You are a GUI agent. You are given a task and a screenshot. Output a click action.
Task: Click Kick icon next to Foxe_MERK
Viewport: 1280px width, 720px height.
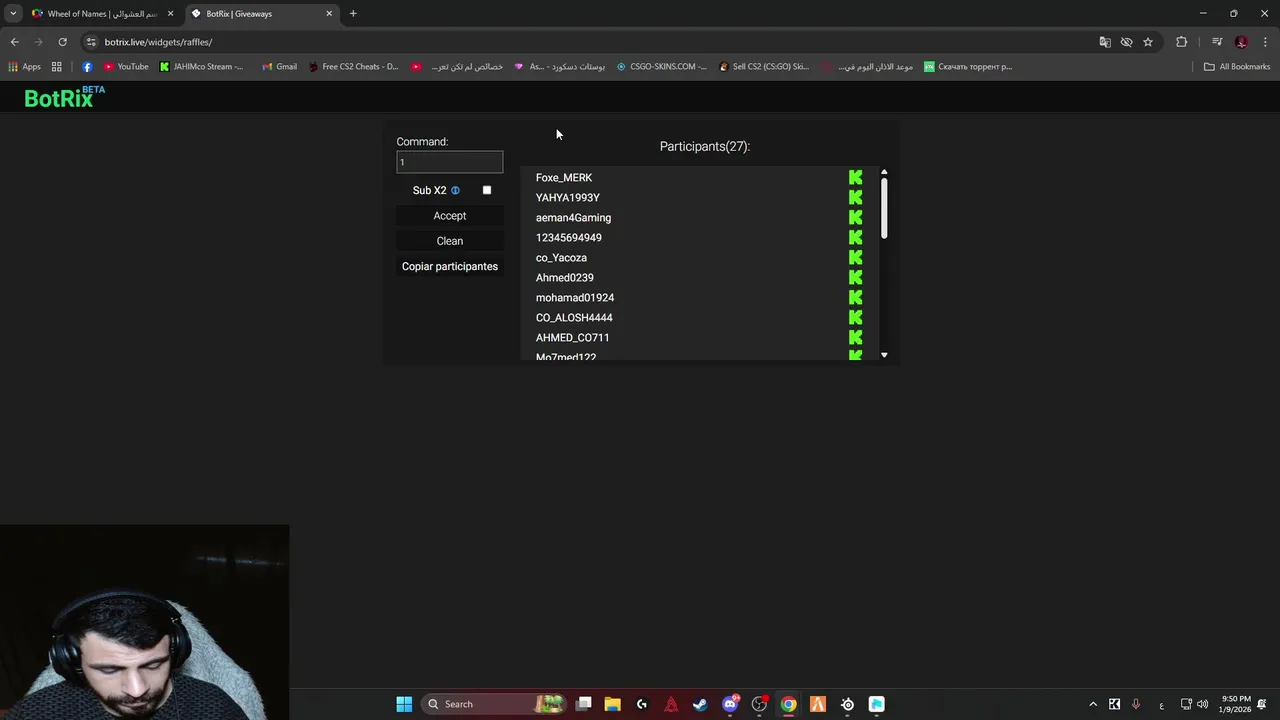pos(855,178)
